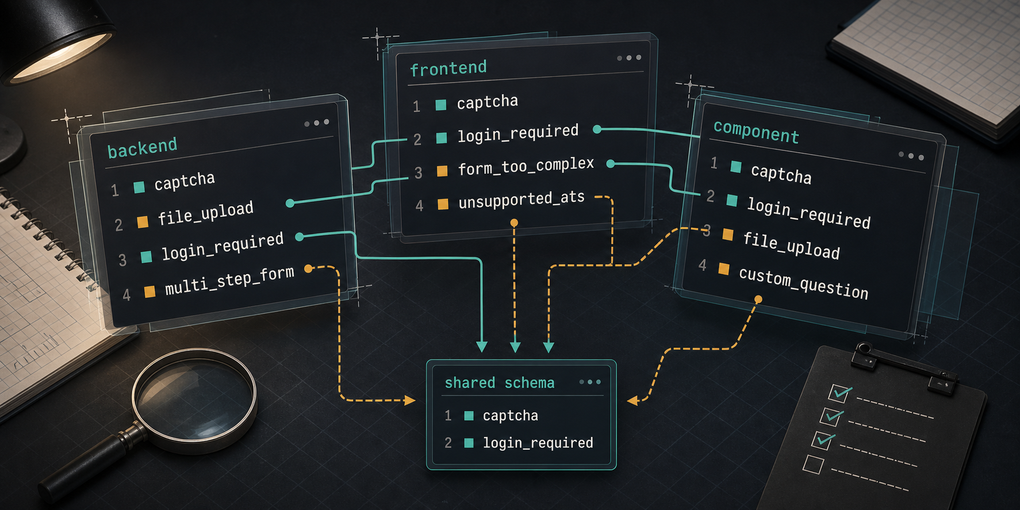
Task: Select the multi_step_form row in backend
Action: (211, 283)
